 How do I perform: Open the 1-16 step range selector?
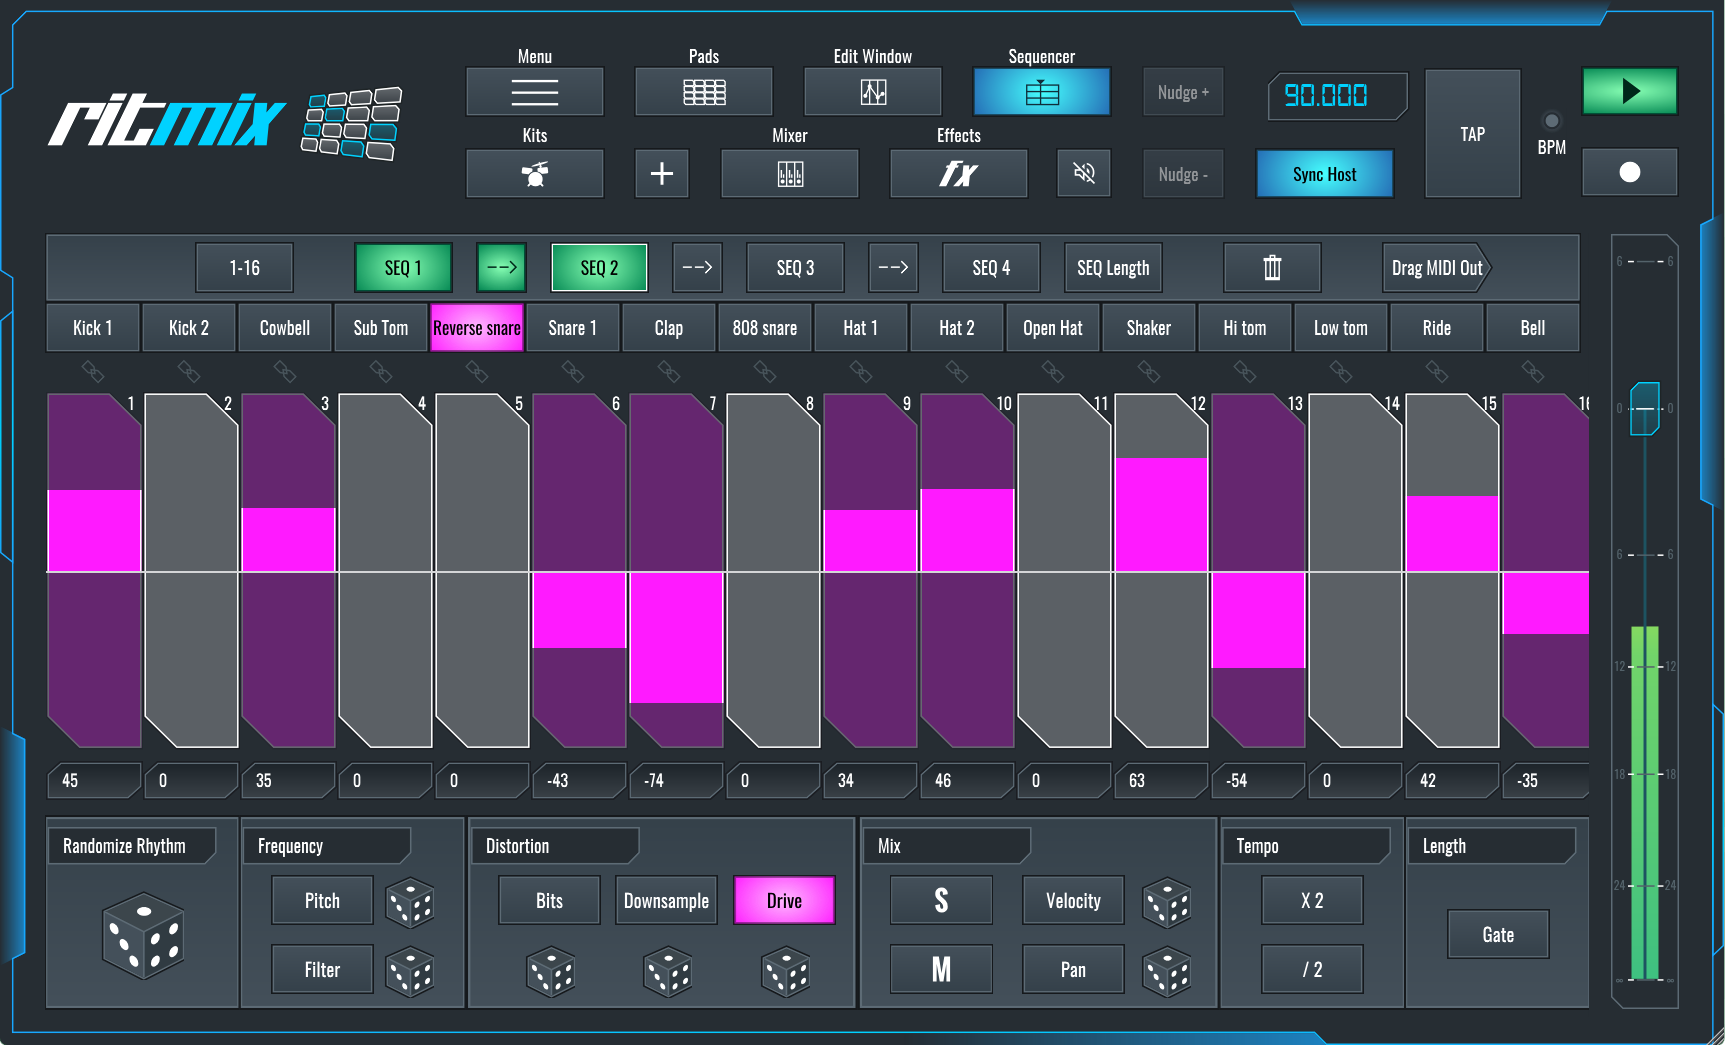pyautogui.click(x=244, y=268)
